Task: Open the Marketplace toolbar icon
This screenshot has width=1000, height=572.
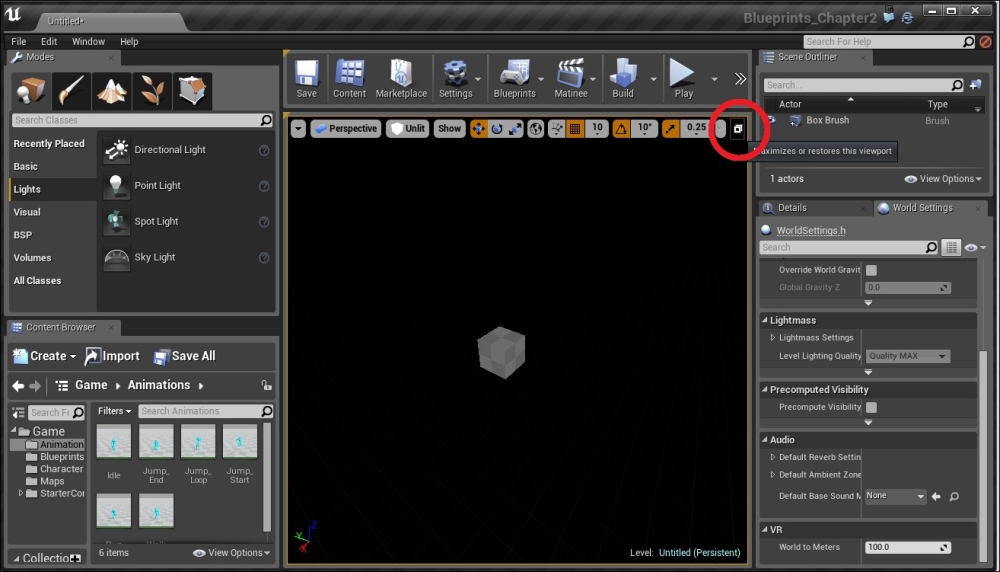Action: (x=401, y=79)
